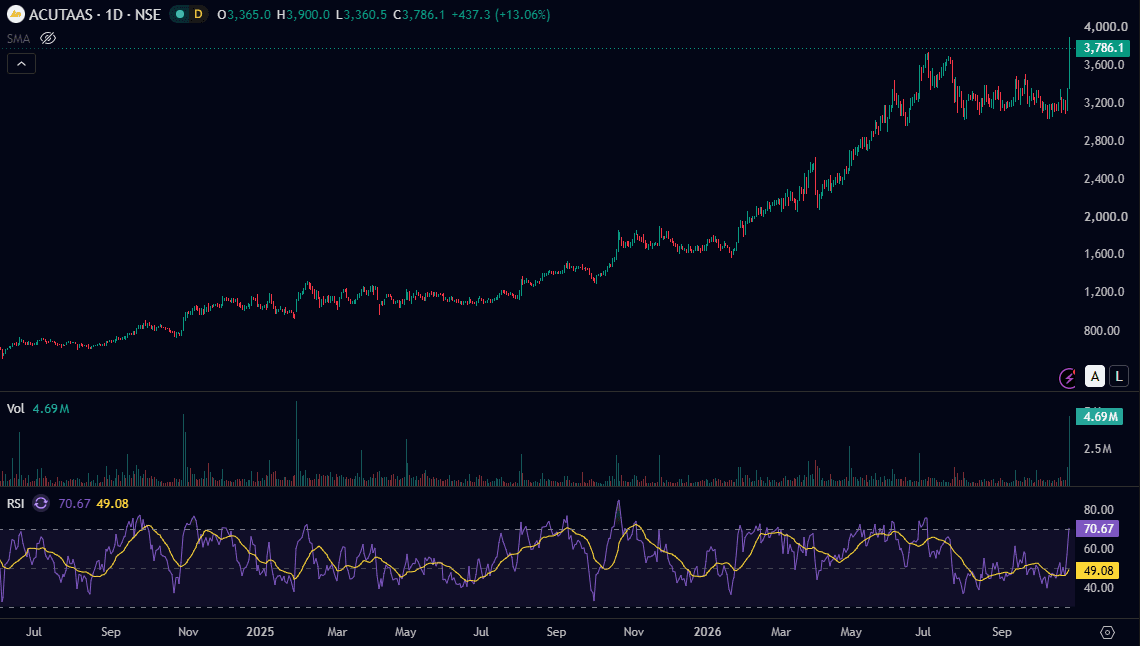Click the yellow D delayed-data badge
1140x646 pixels.
(x=198, y=15)
